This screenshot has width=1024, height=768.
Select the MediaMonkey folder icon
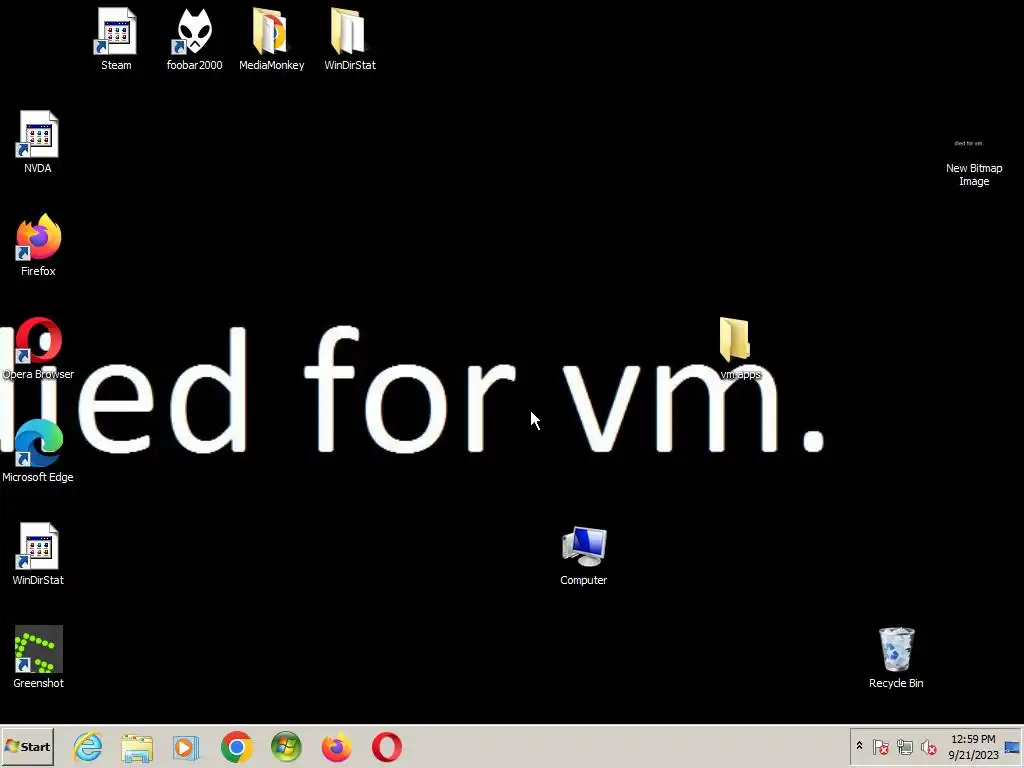point(271,39)
